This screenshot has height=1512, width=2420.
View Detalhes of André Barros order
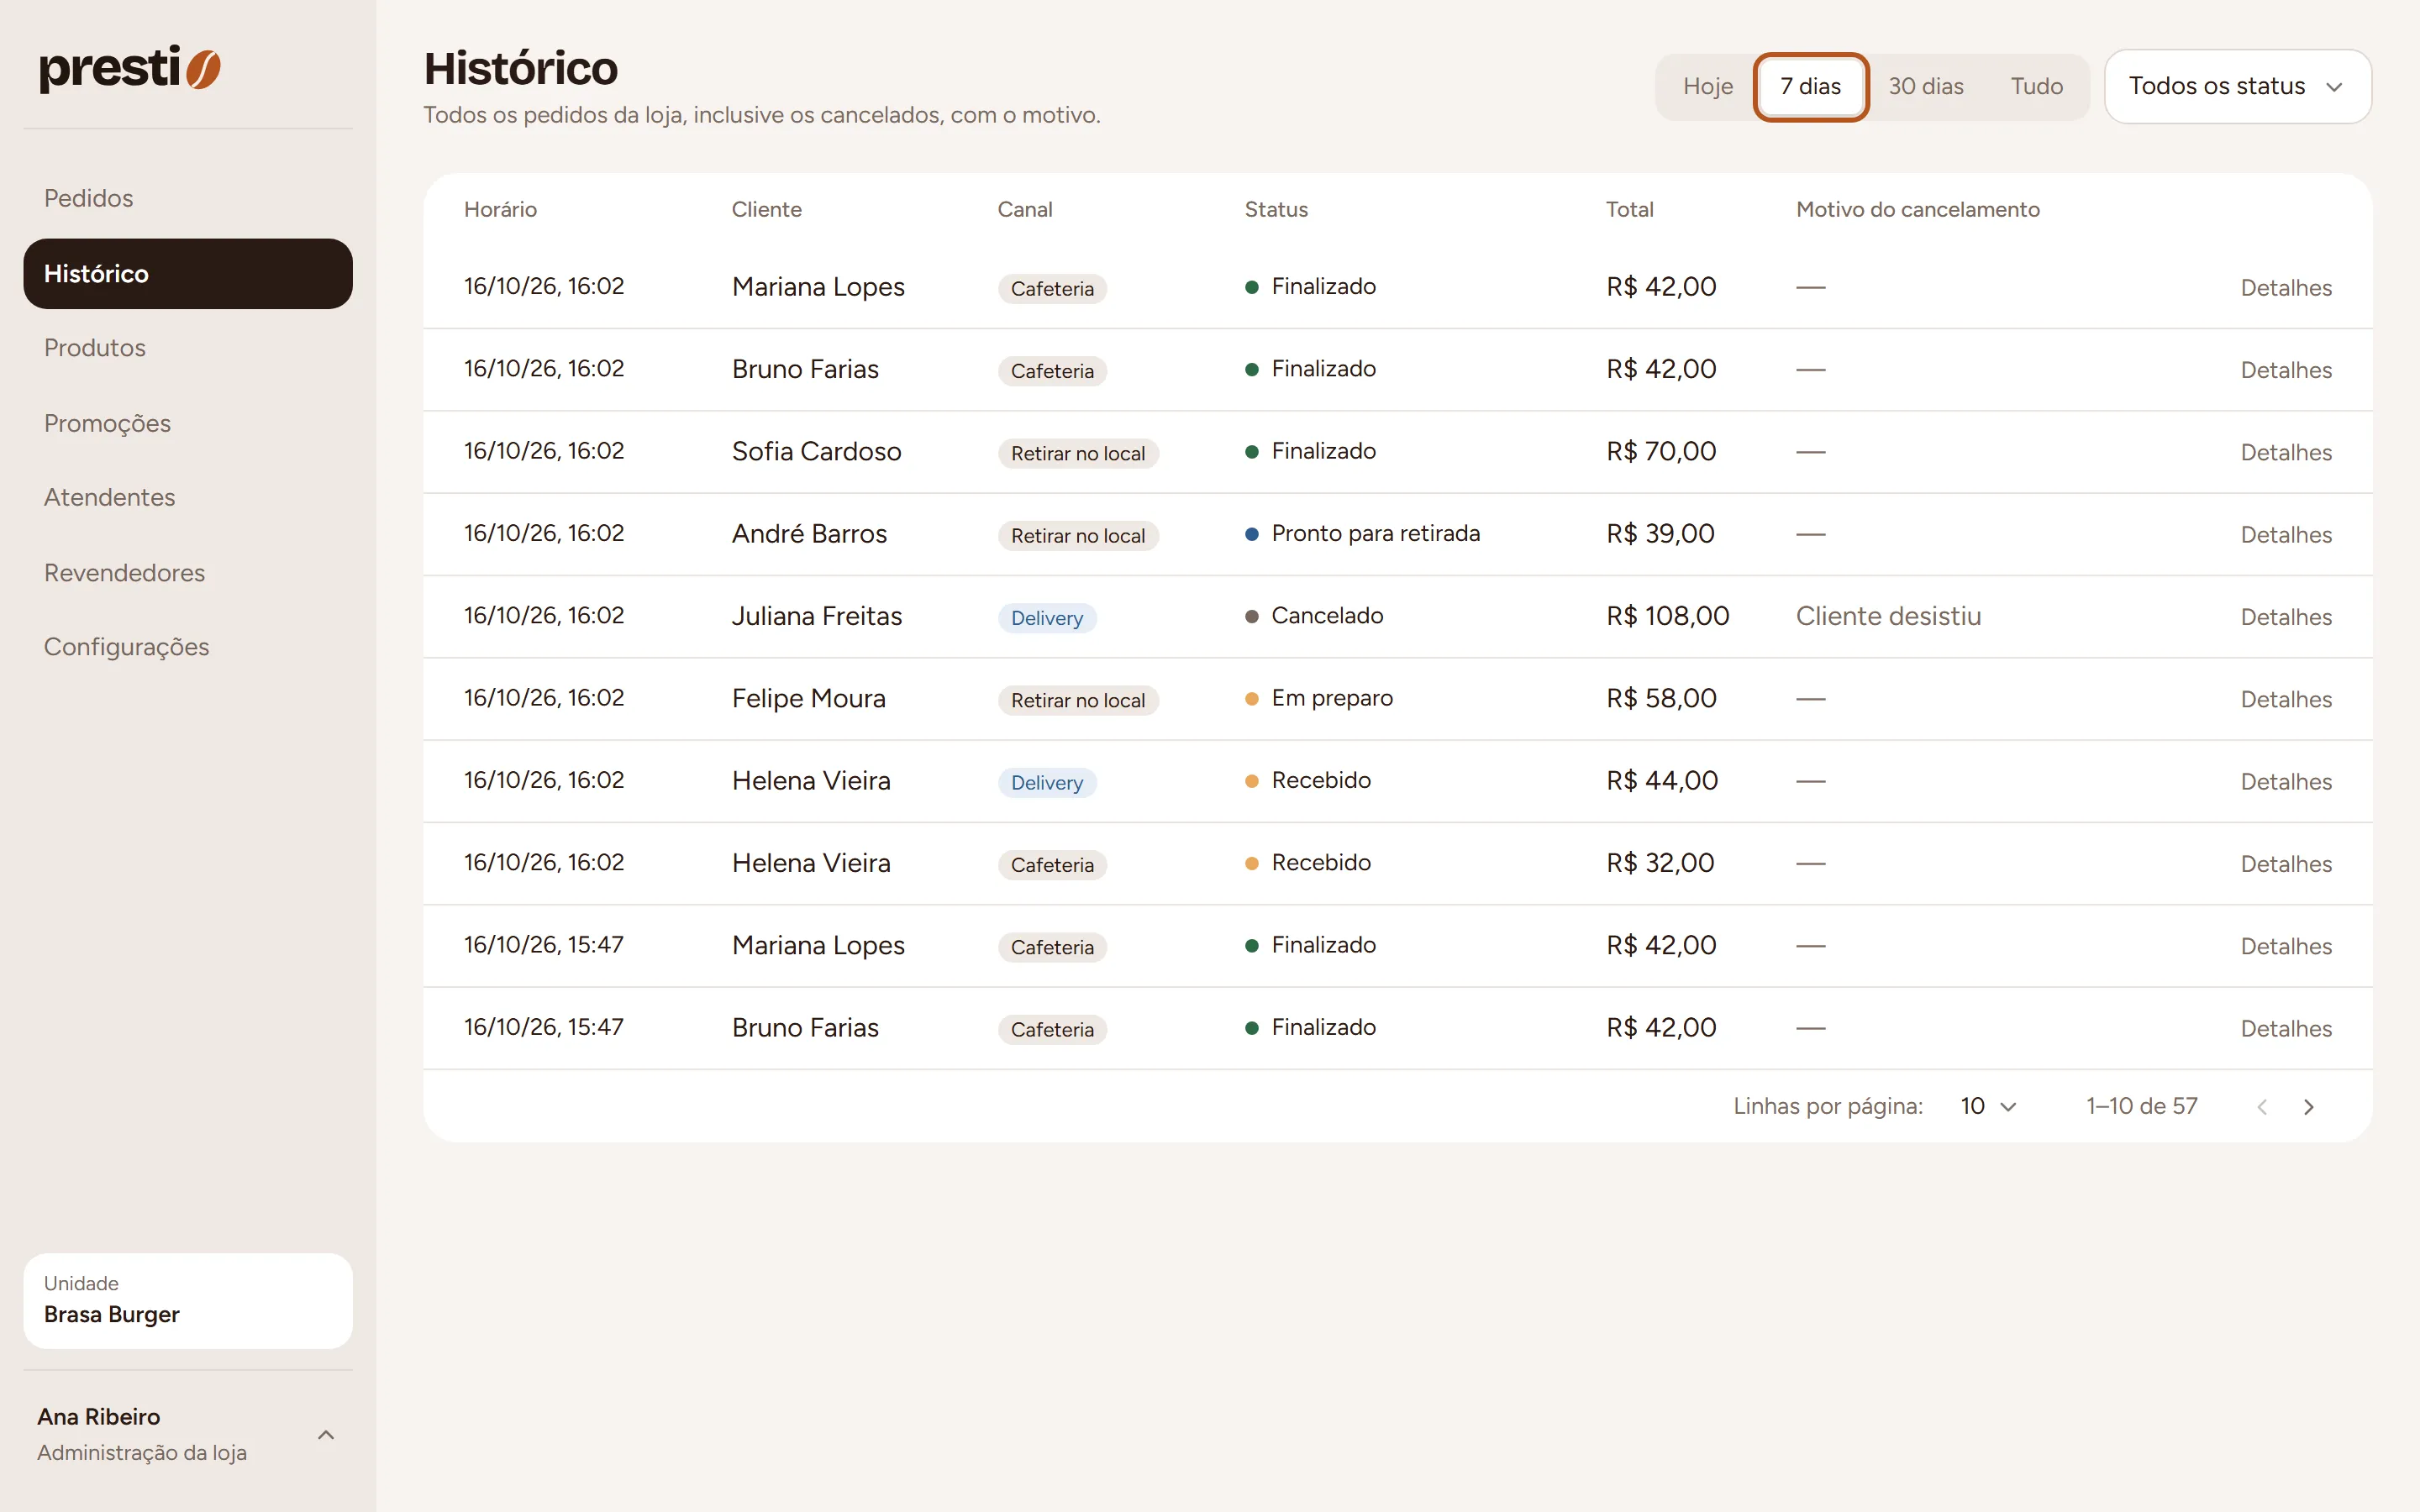tap(2285, 535)
